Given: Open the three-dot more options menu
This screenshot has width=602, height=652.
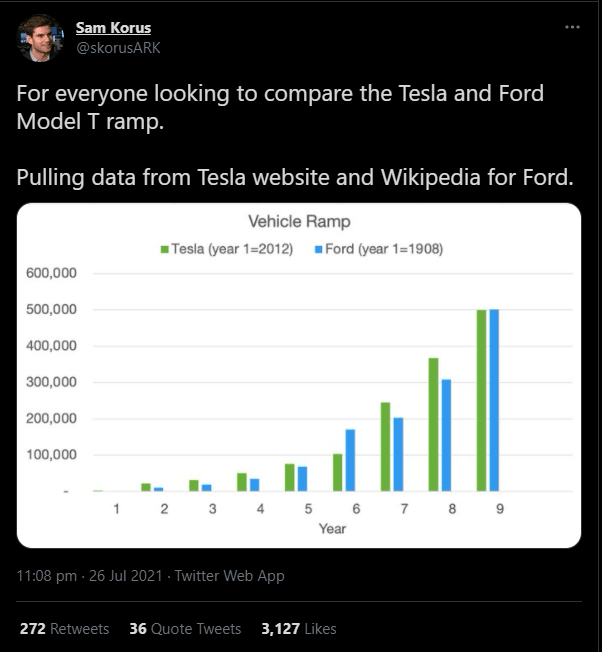Looking at the screenshot, I should (571, 27).
